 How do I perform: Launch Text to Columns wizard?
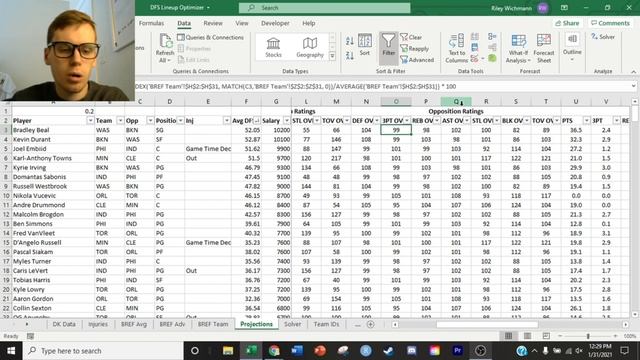coord(456,48)
